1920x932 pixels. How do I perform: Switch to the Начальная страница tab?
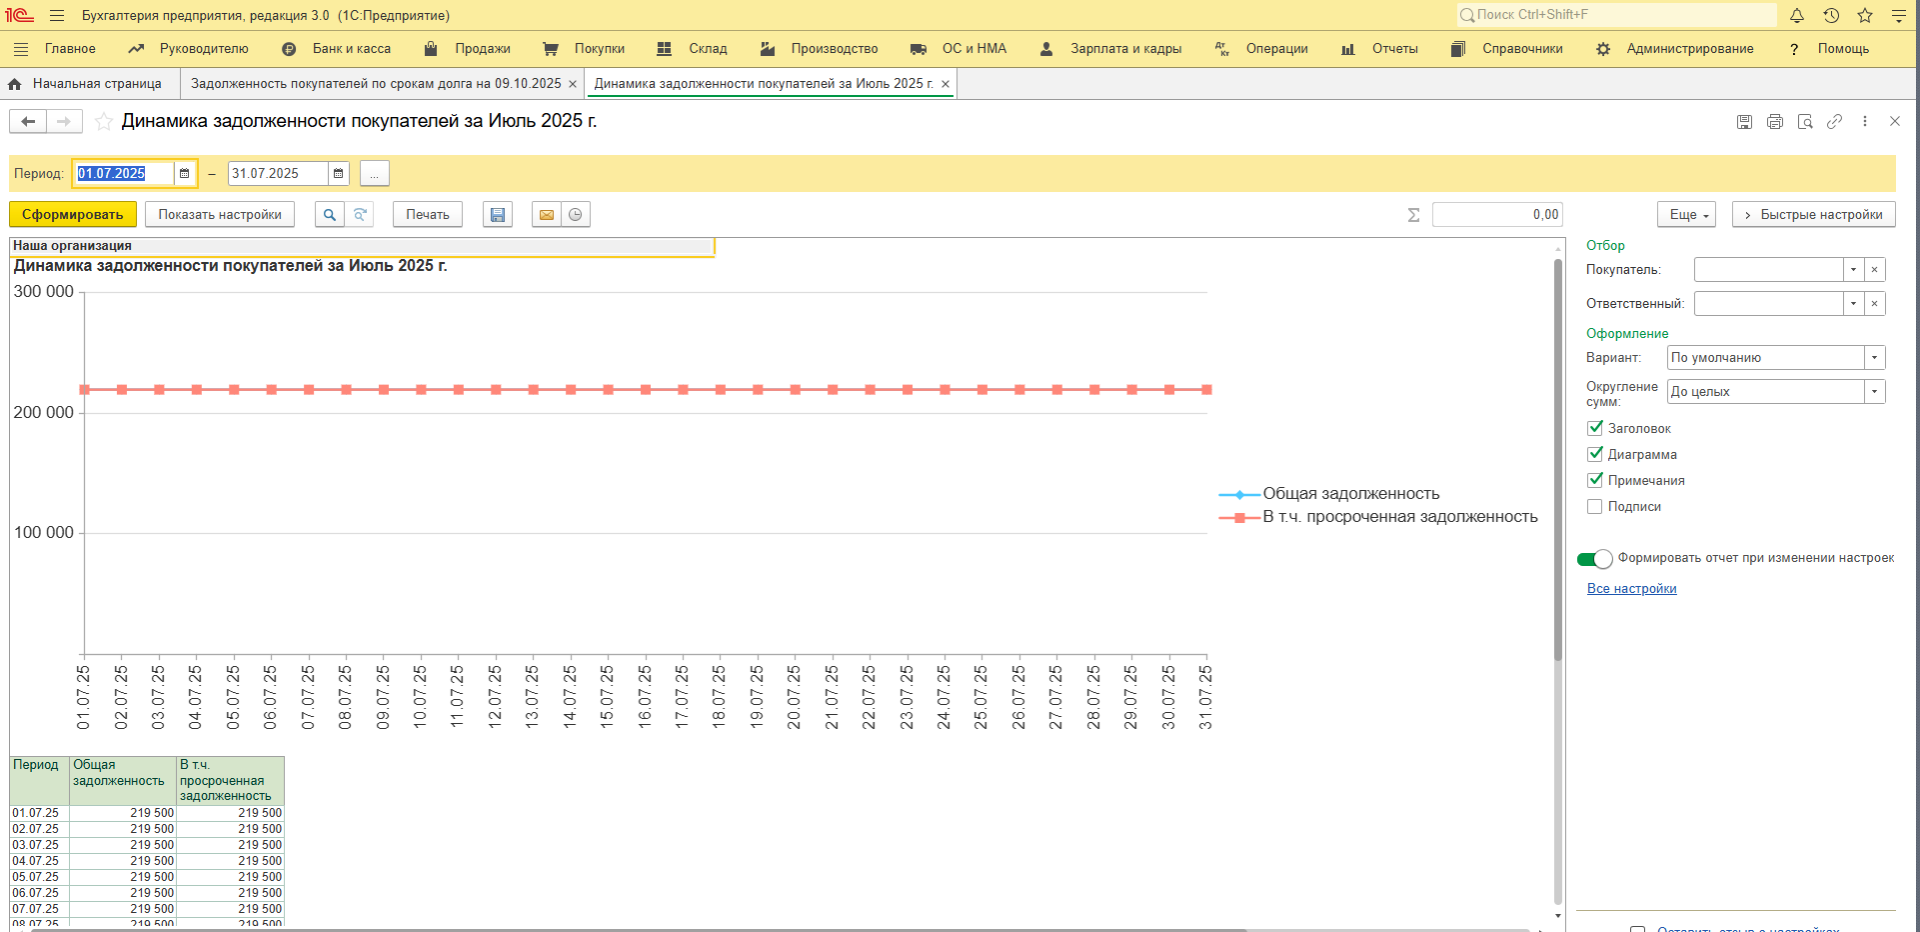pos(96,84)
